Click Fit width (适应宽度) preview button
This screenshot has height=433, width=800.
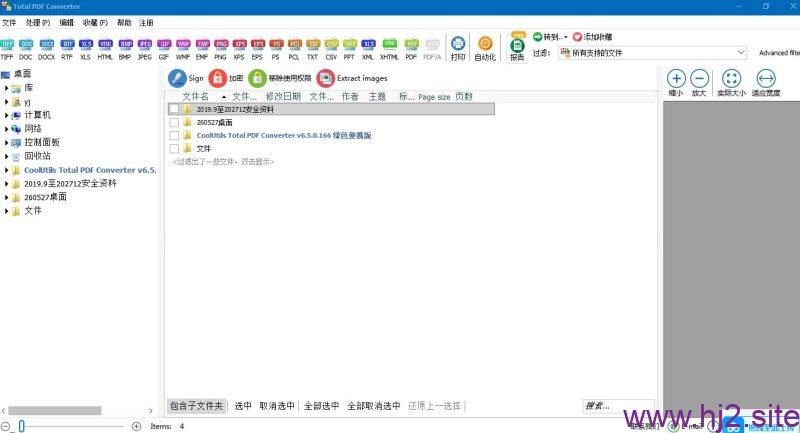tap(766, 83)
